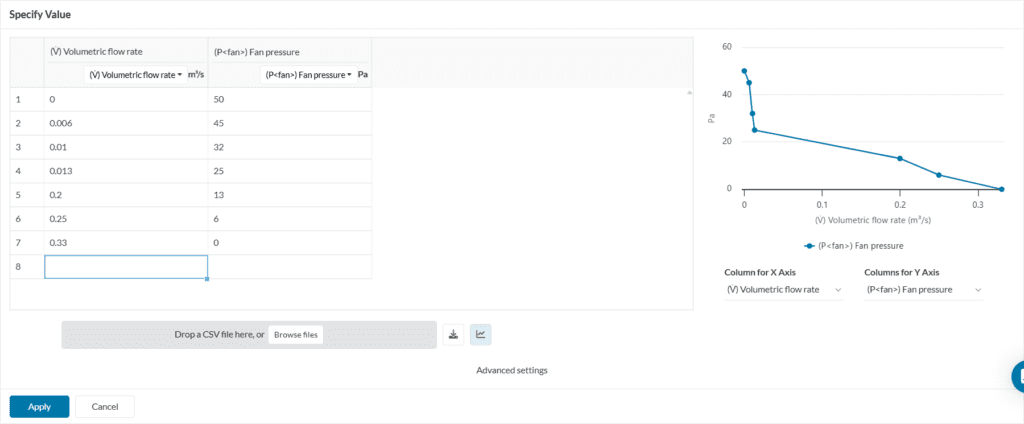Click the Cancel button

point(105,407)
